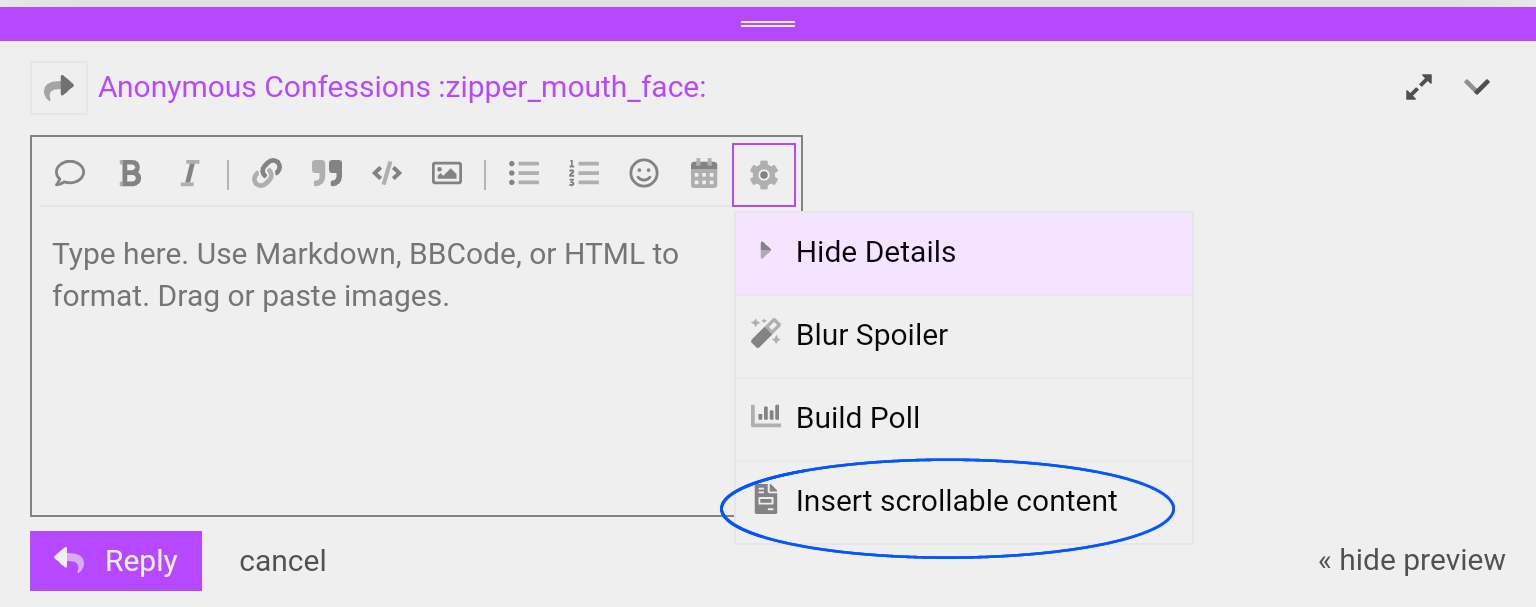
Task: Collapse the composer with the chevron
Action: tap(1477, 87)
